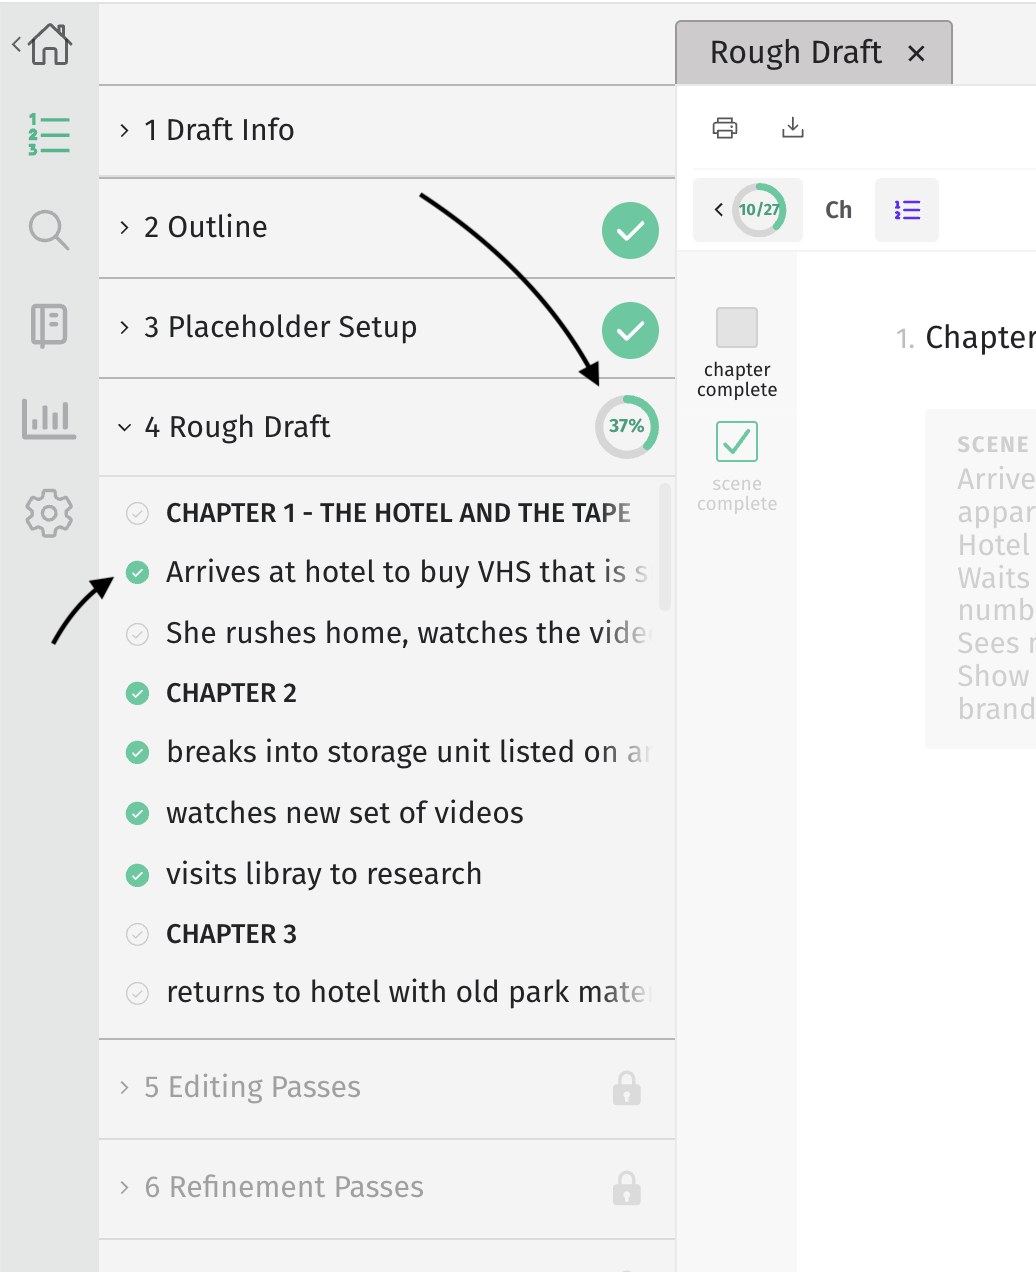1036x1272 pixels.
Task: Click the print icon
Action: coord(725,128)
